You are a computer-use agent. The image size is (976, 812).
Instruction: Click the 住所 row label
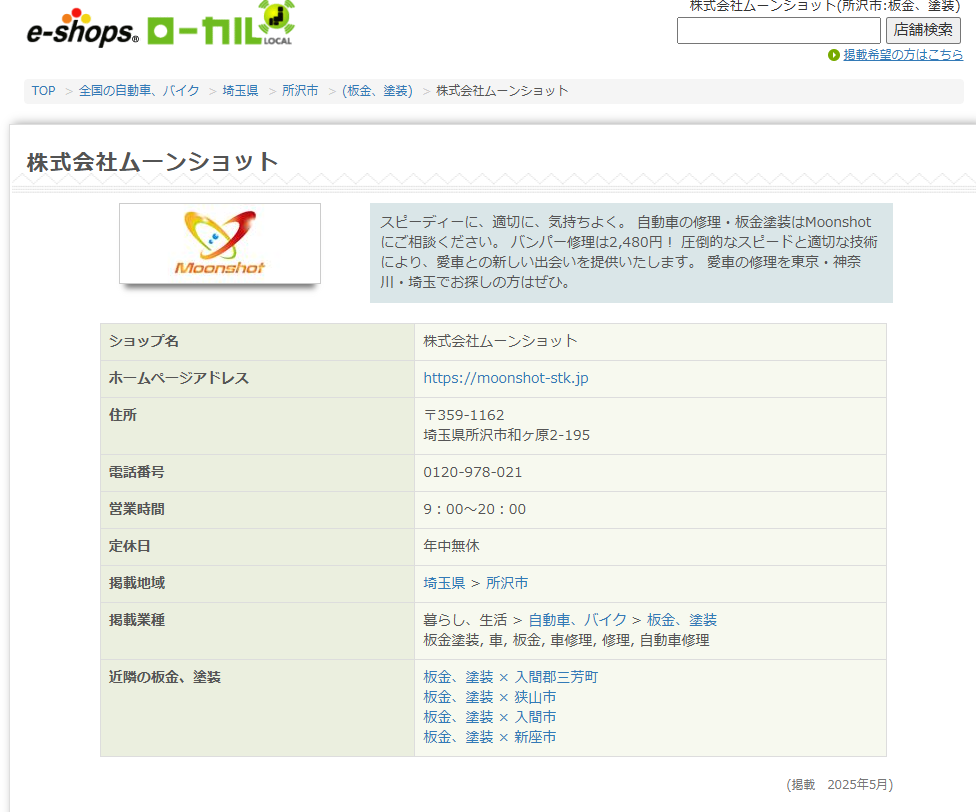click(x=123, y=415)
